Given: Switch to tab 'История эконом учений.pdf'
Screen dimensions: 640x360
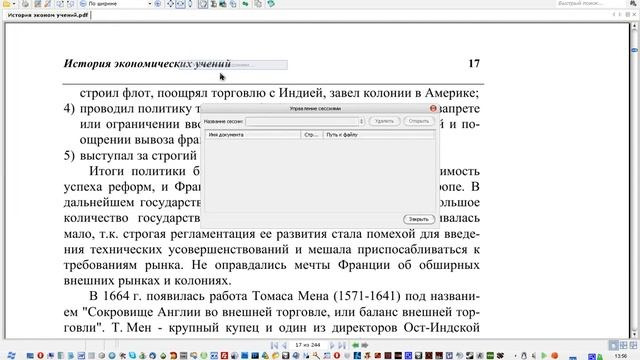Looking at the screenshot, I should [x=48, y=15].
